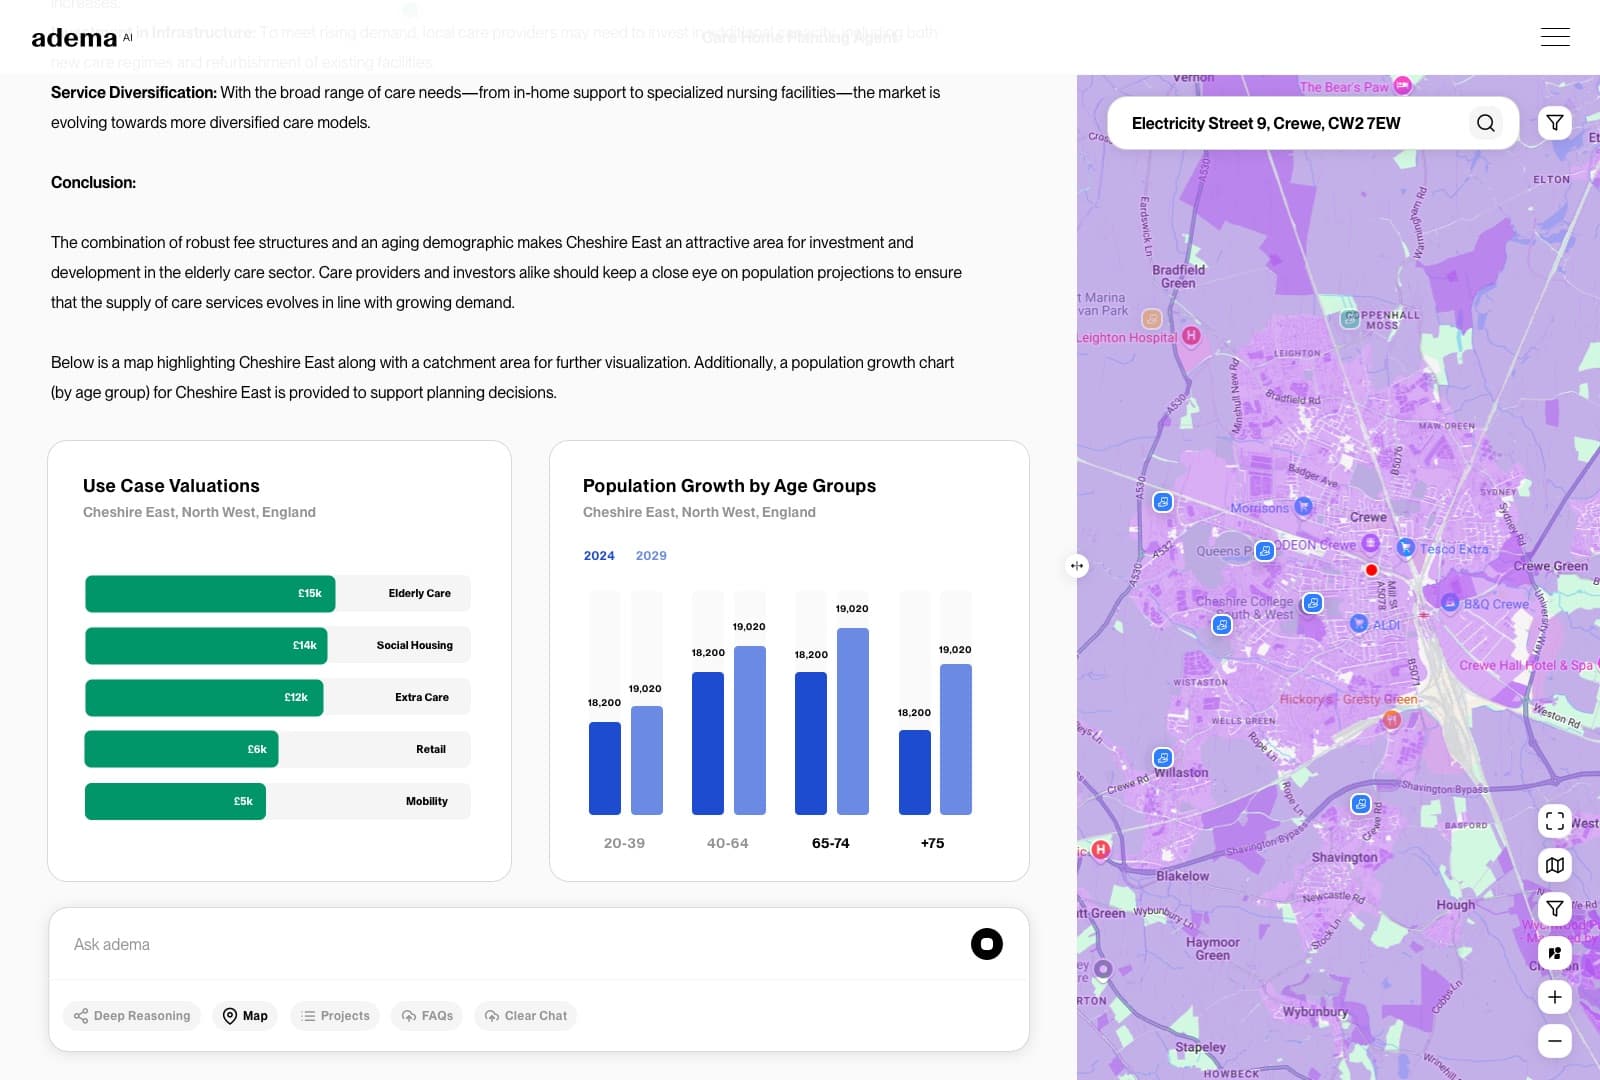Click the panel split divider handle
This screenshot has height=1080, width=1600.
(x=1077, y=566)
